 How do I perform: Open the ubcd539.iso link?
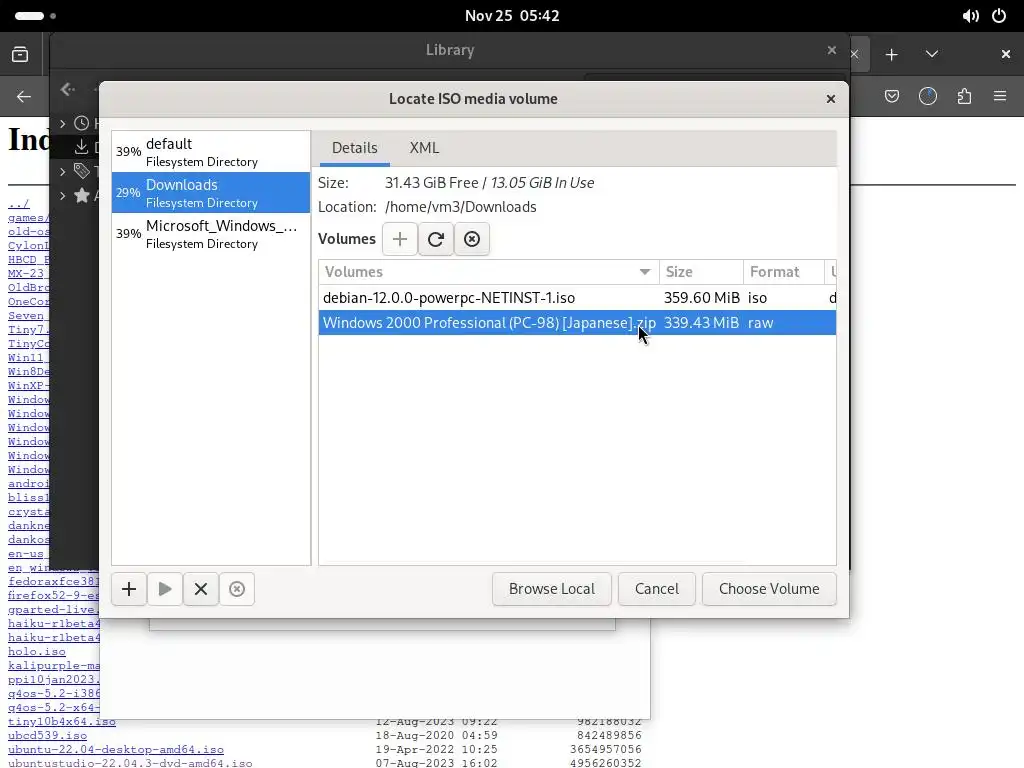point(48,736)
